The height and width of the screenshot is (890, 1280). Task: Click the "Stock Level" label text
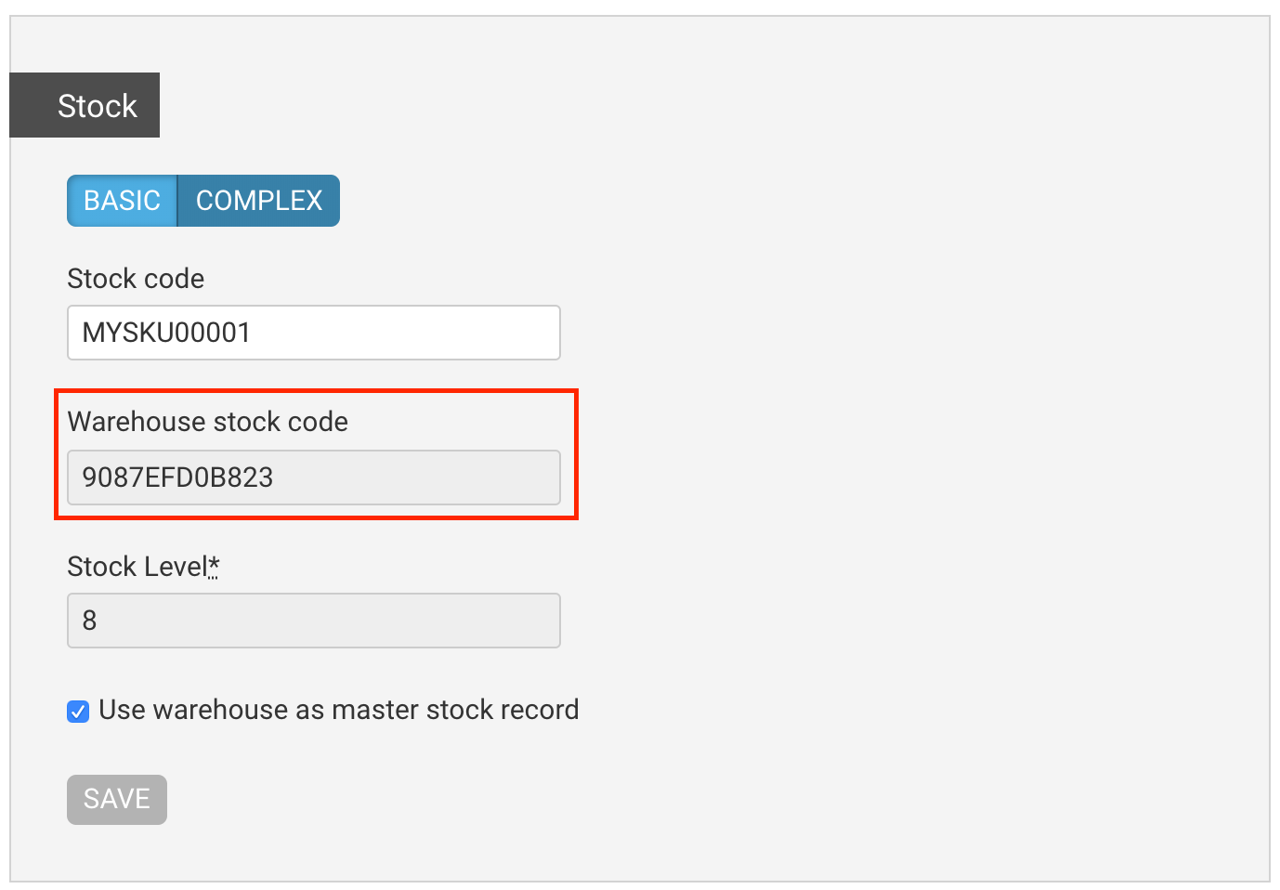point(136,567)
